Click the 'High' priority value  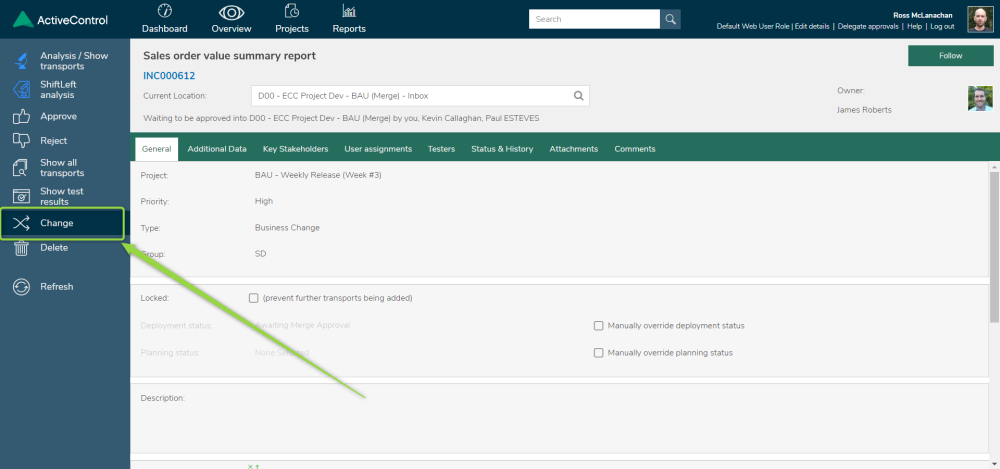point(263,201)
